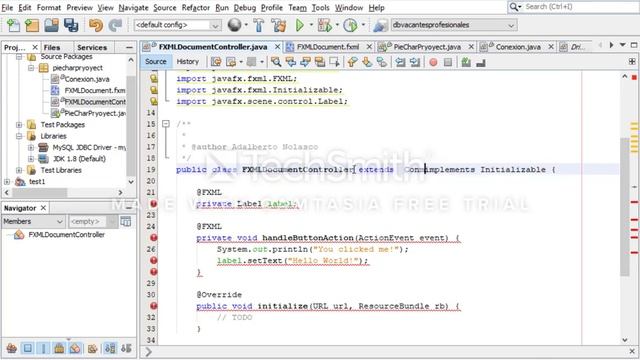640x360 pixels.
Task: Click the Debug Project icon
Action: pyautogui.click(x=325, y=25)
